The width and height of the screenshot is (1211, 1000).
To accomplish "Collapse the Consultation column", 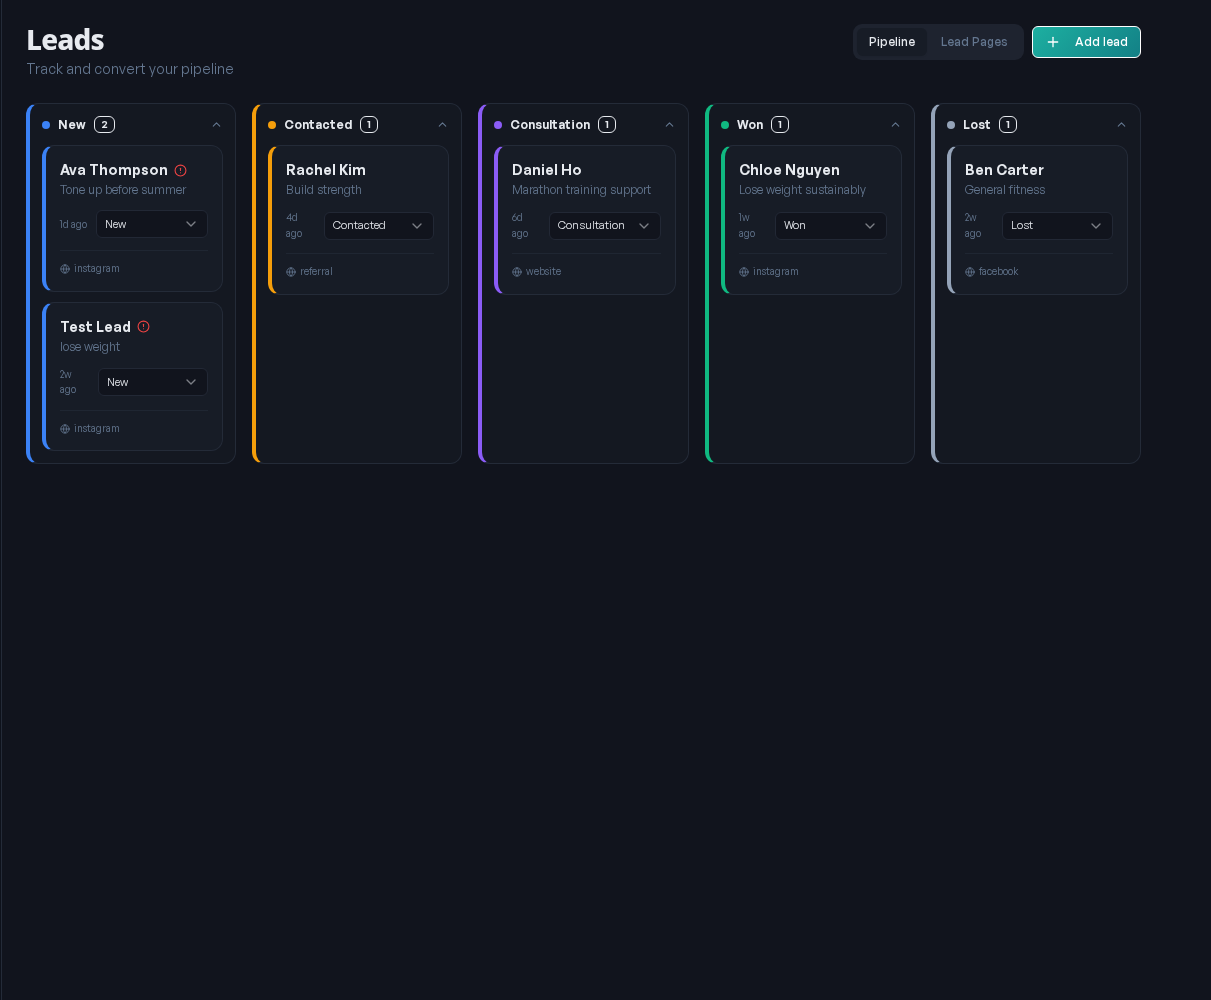I will tap(669, 125).
